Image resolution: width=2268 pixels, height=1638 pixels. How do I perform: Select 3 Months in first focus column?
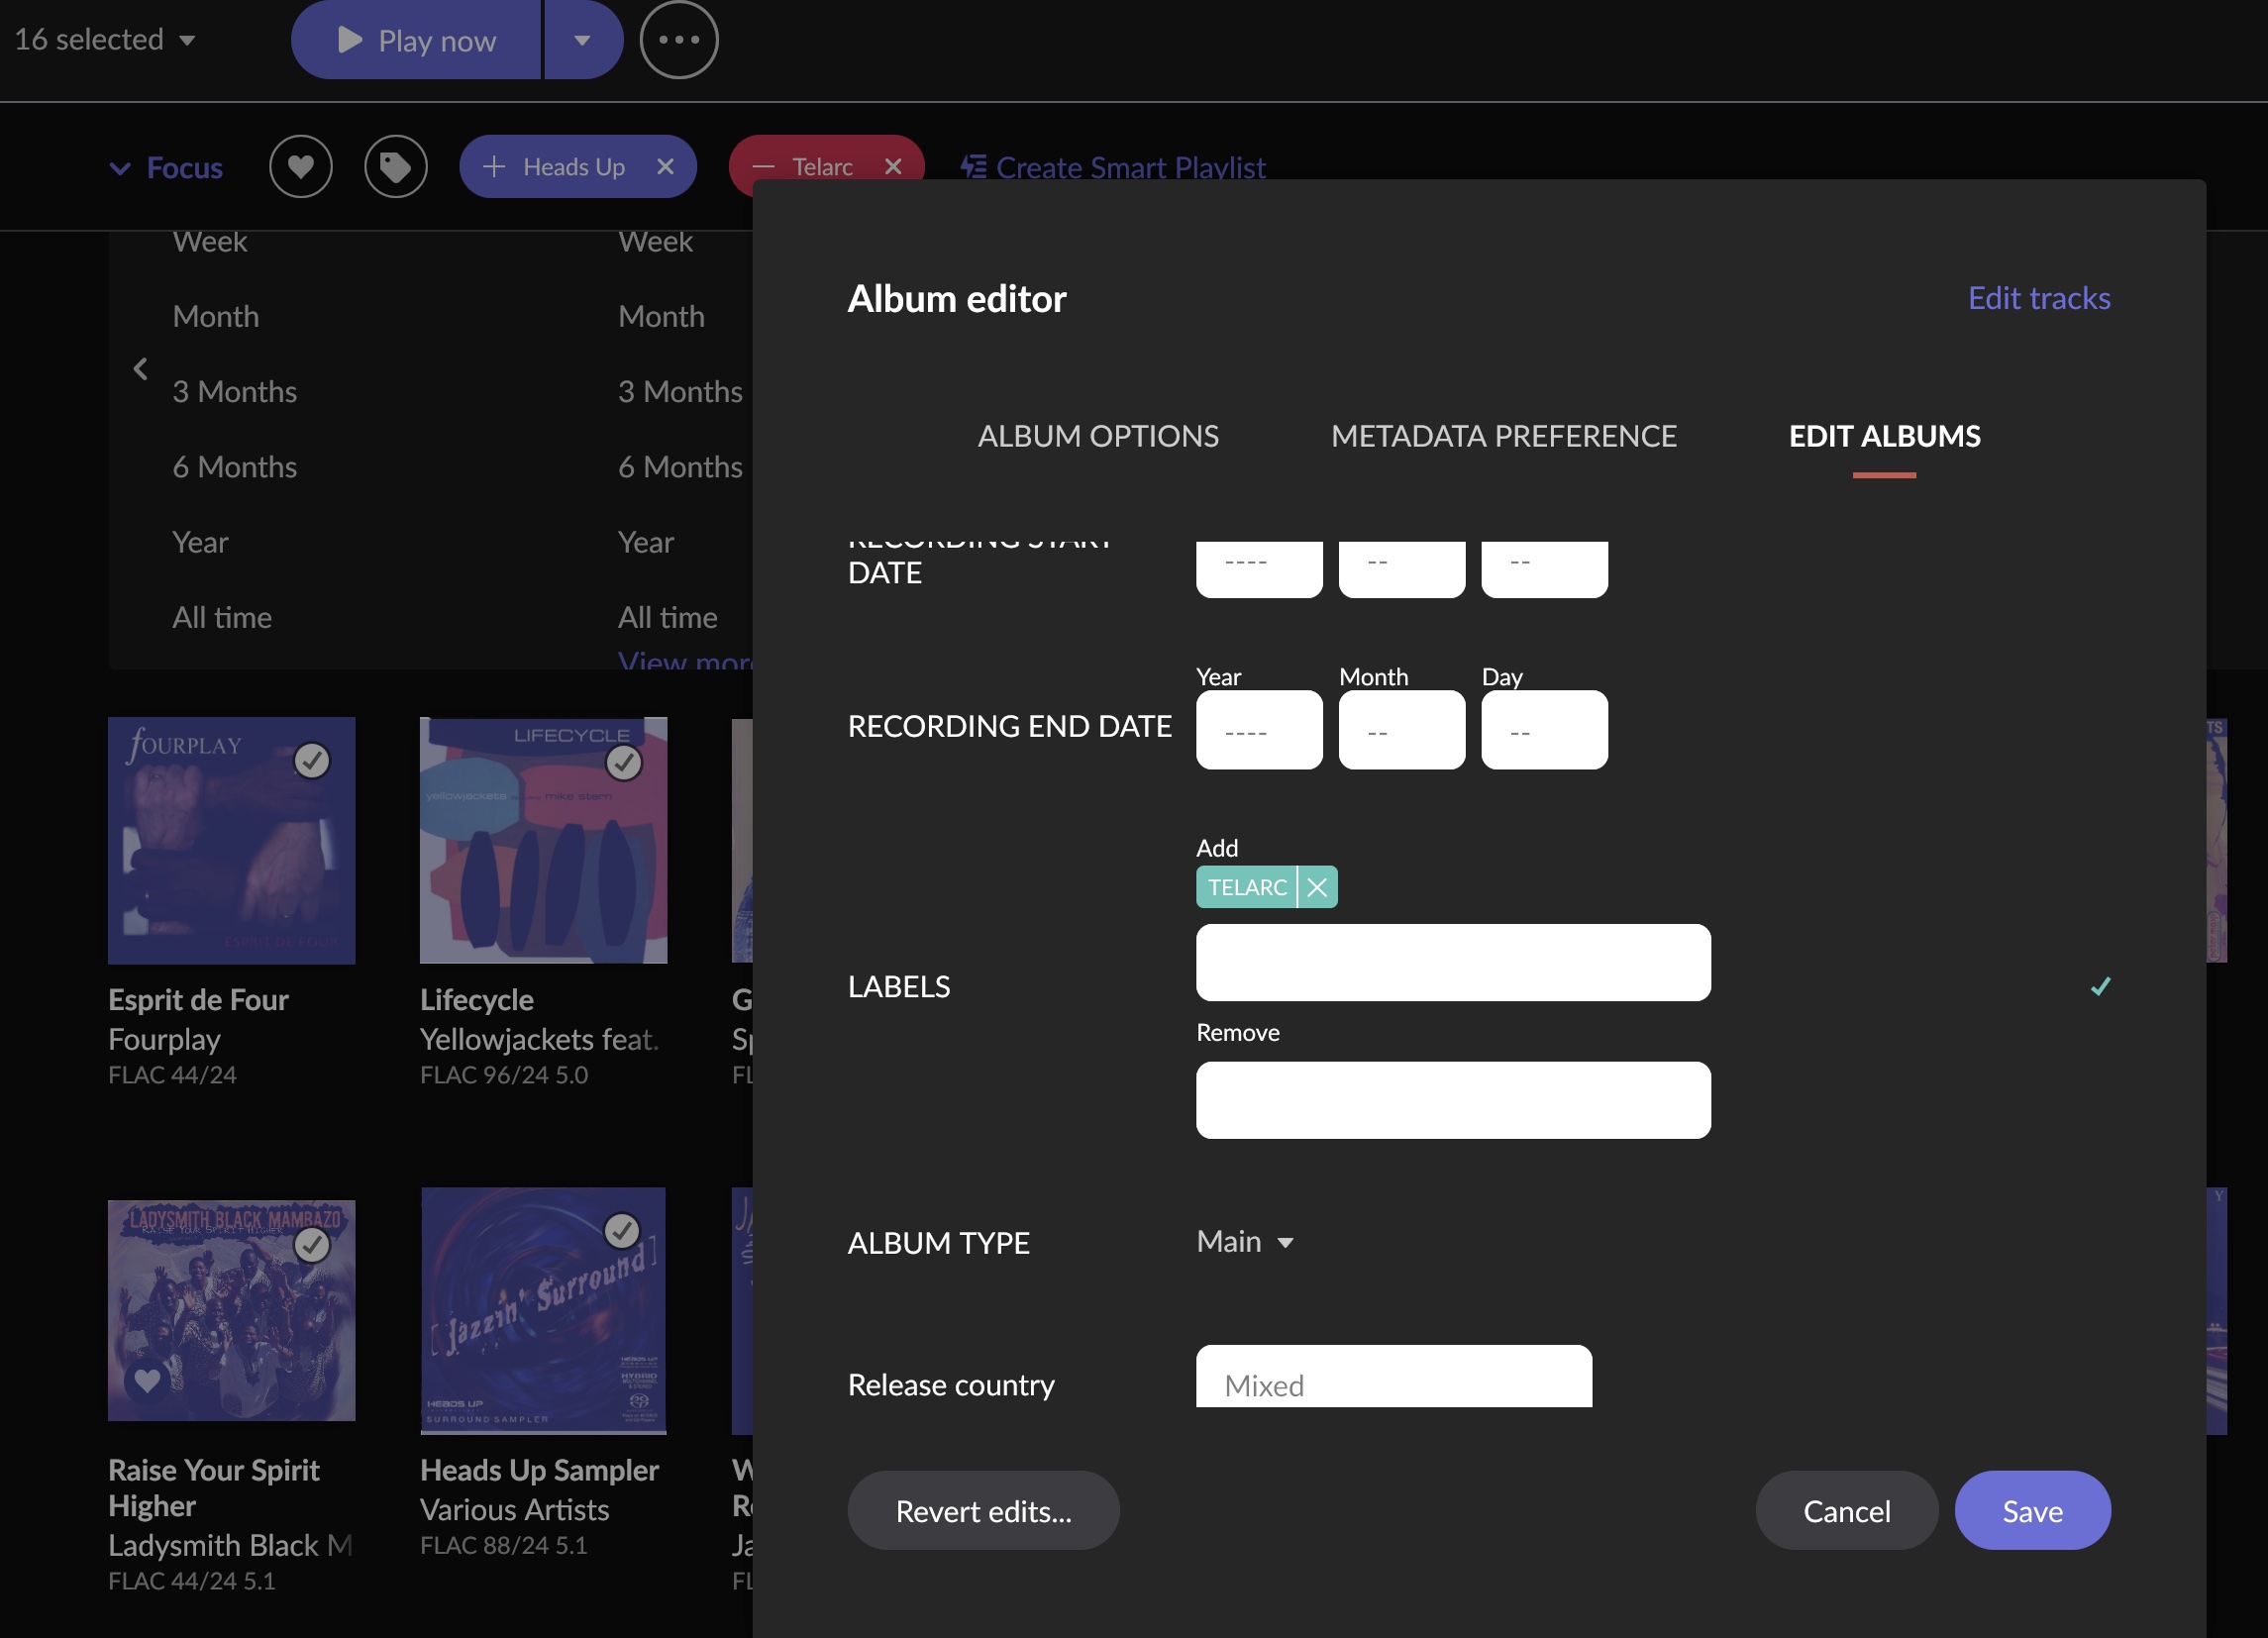click(234, 392)
